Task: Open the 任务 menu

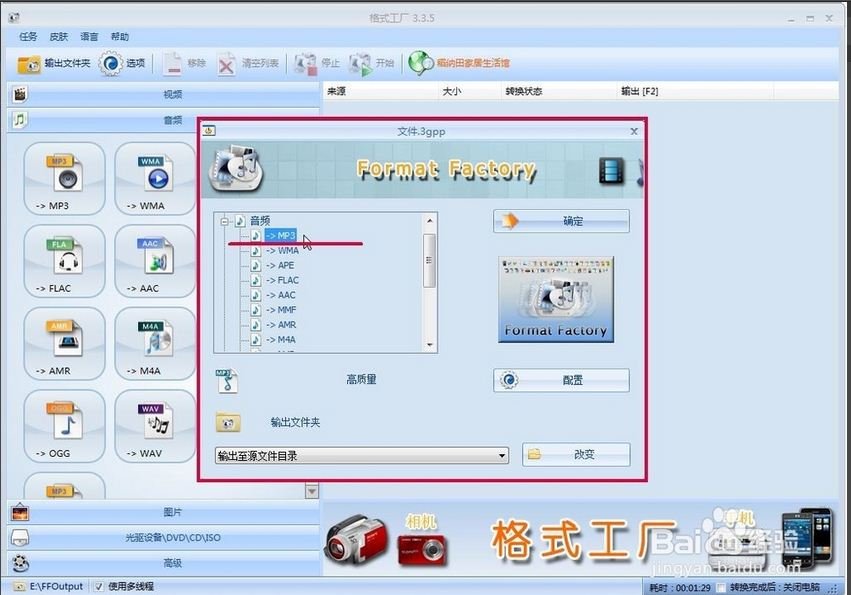Action: tap(30, 36)
